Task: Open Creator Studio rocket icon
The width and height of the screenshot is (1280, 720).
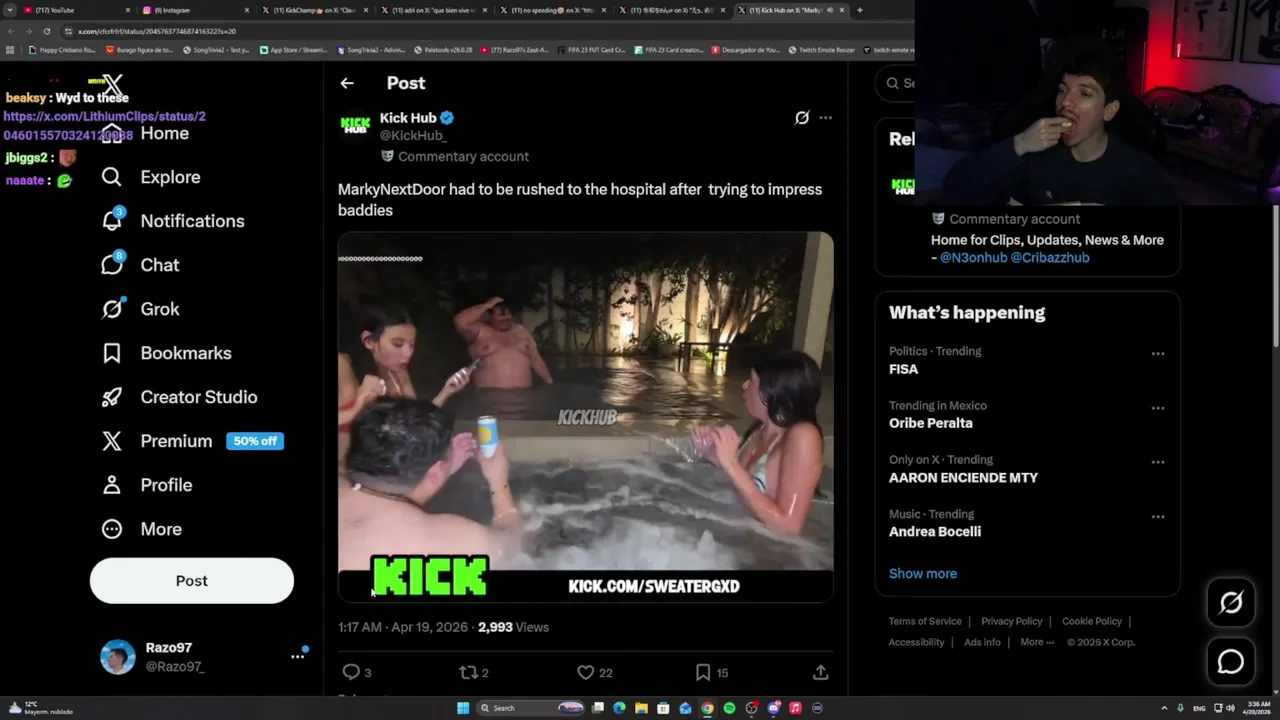Action: (112, 397)
